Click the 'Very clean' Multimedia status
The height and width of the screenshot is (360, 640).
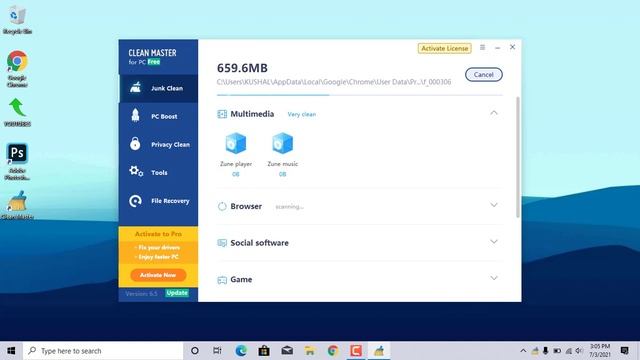coord(302,114)
